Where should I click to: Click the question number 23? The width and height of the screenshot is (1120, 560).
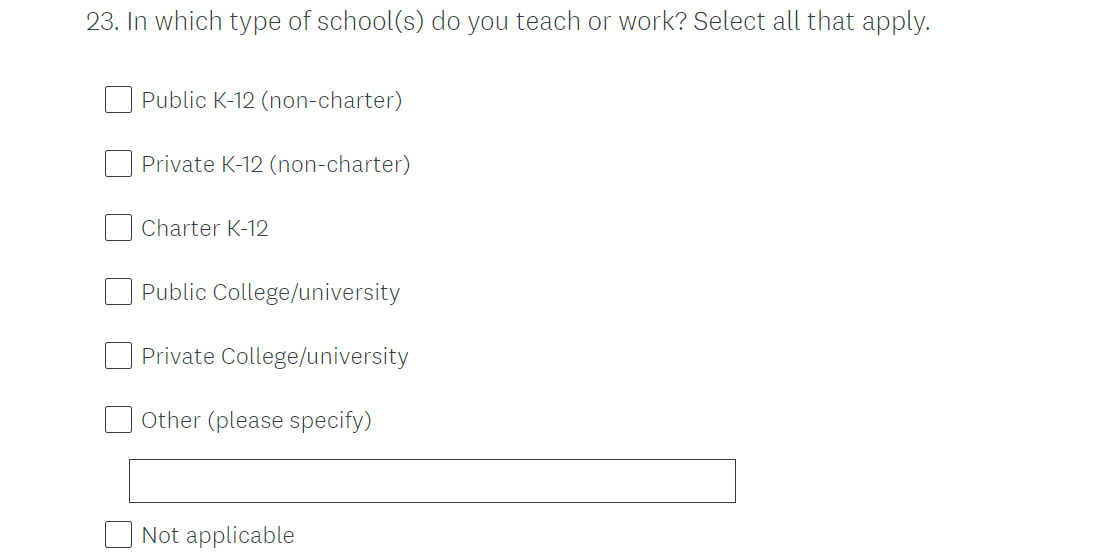click(102, 22)
